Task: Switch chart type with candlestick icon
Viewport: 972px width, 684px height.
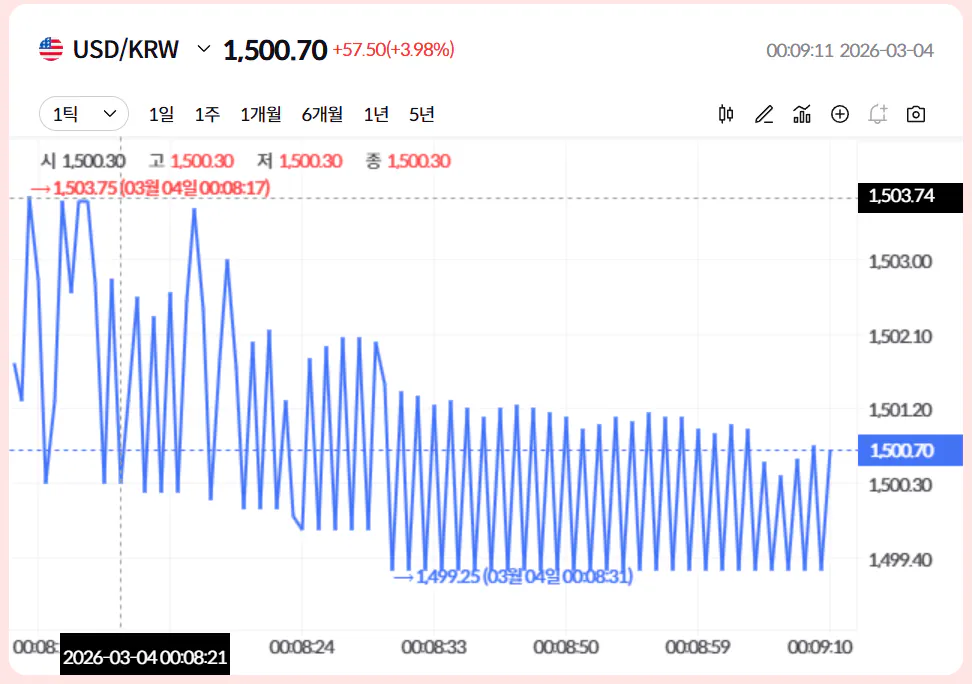Action: pos(726,114)
